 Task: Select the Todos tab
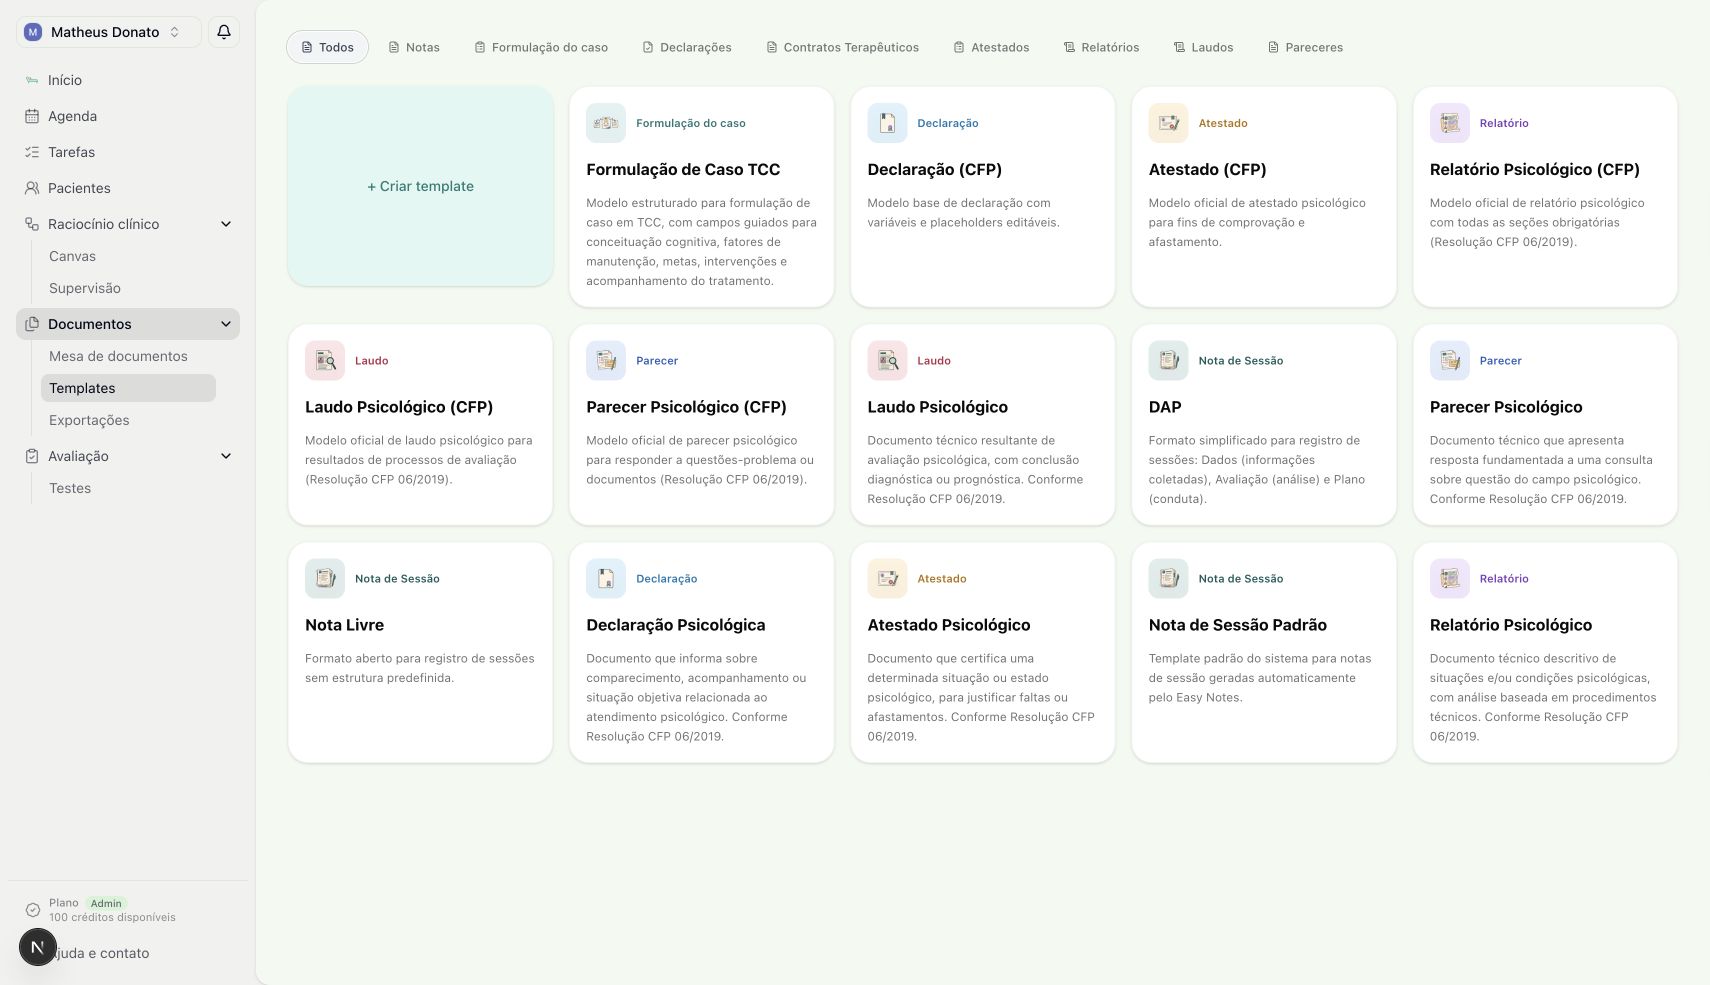point(327,47)
